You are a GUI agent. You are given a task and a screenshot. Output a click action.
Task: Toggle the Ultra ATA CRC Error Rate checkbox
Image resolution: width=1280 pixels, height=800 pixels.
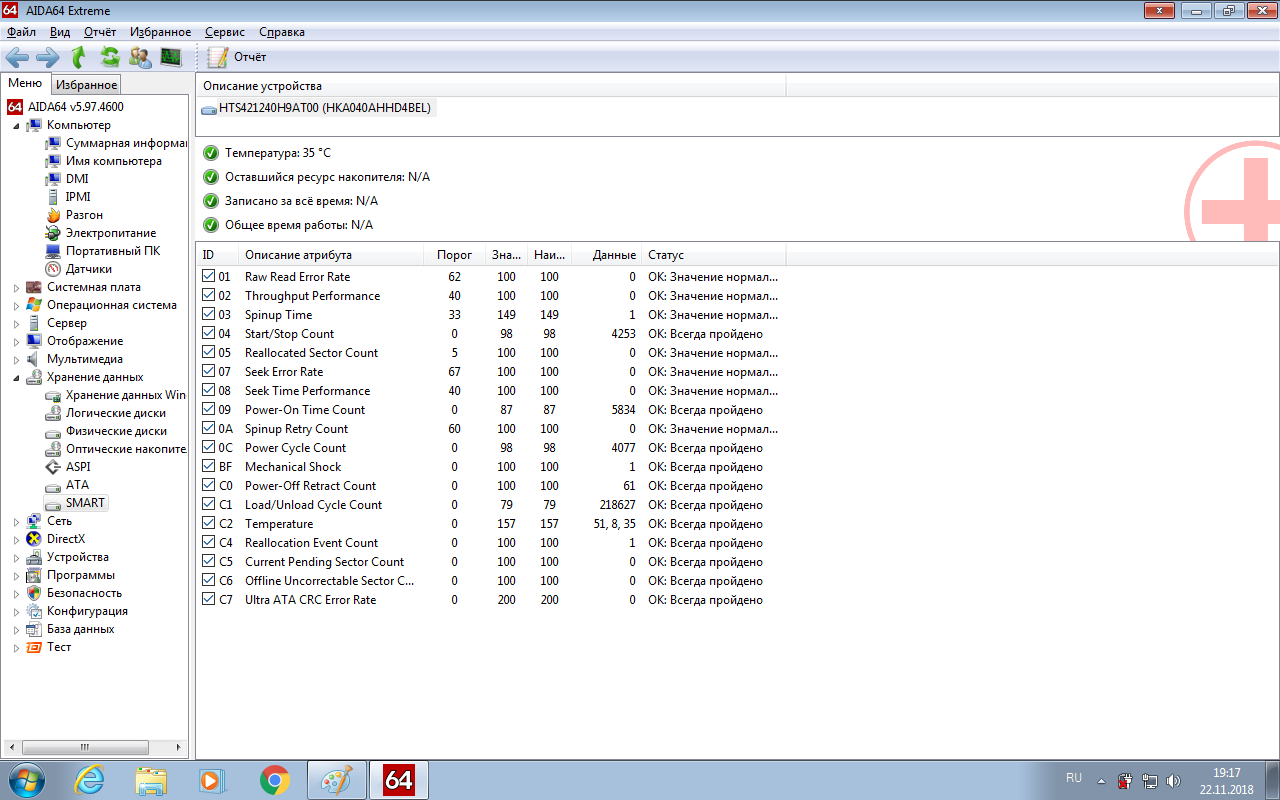pyautogui.click(x=208, y=599)
